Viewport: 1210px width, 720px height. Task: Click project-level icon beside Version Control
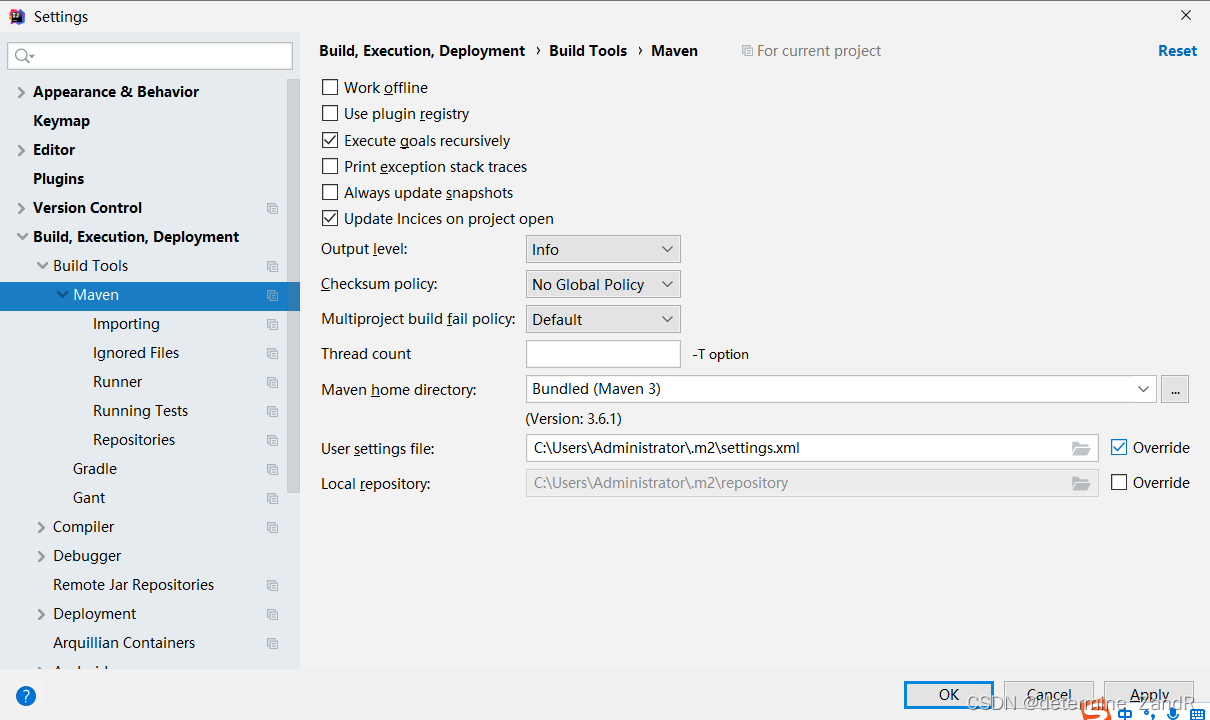pyautogui.click(x=272, y=208)
